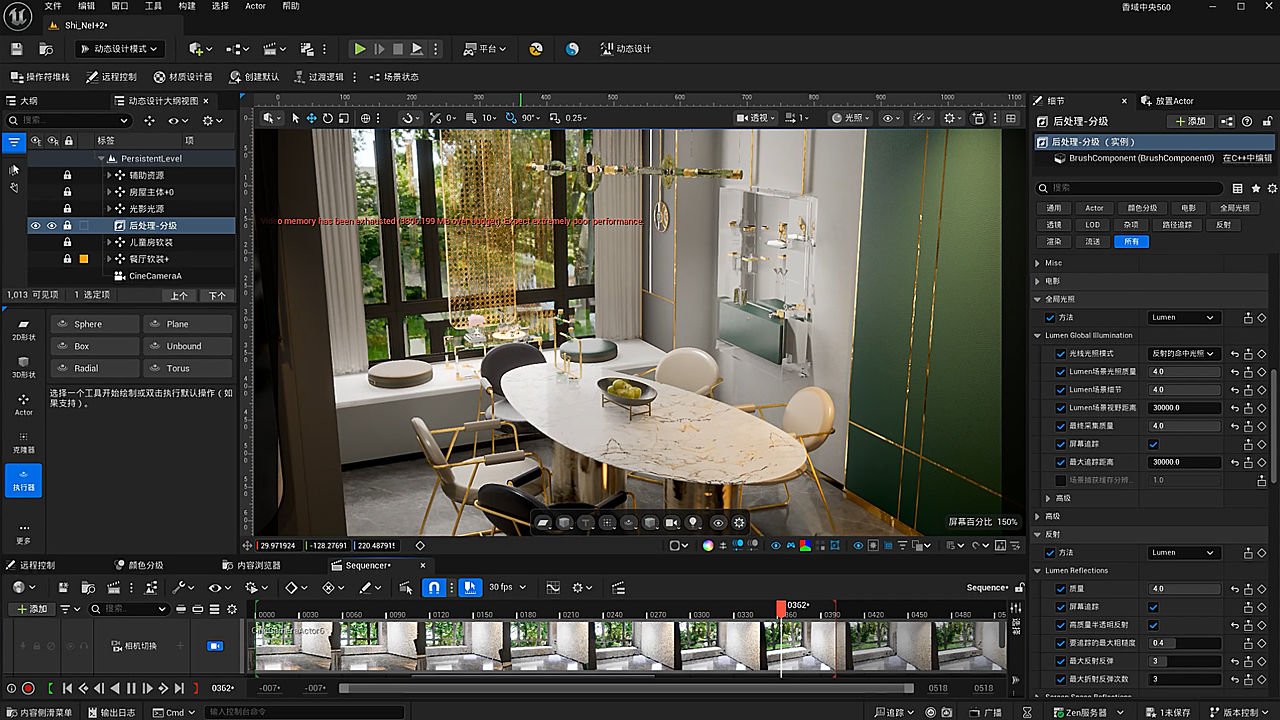
Task: Jump to the Sequencer start frame
Action: (x=67, y=688)
